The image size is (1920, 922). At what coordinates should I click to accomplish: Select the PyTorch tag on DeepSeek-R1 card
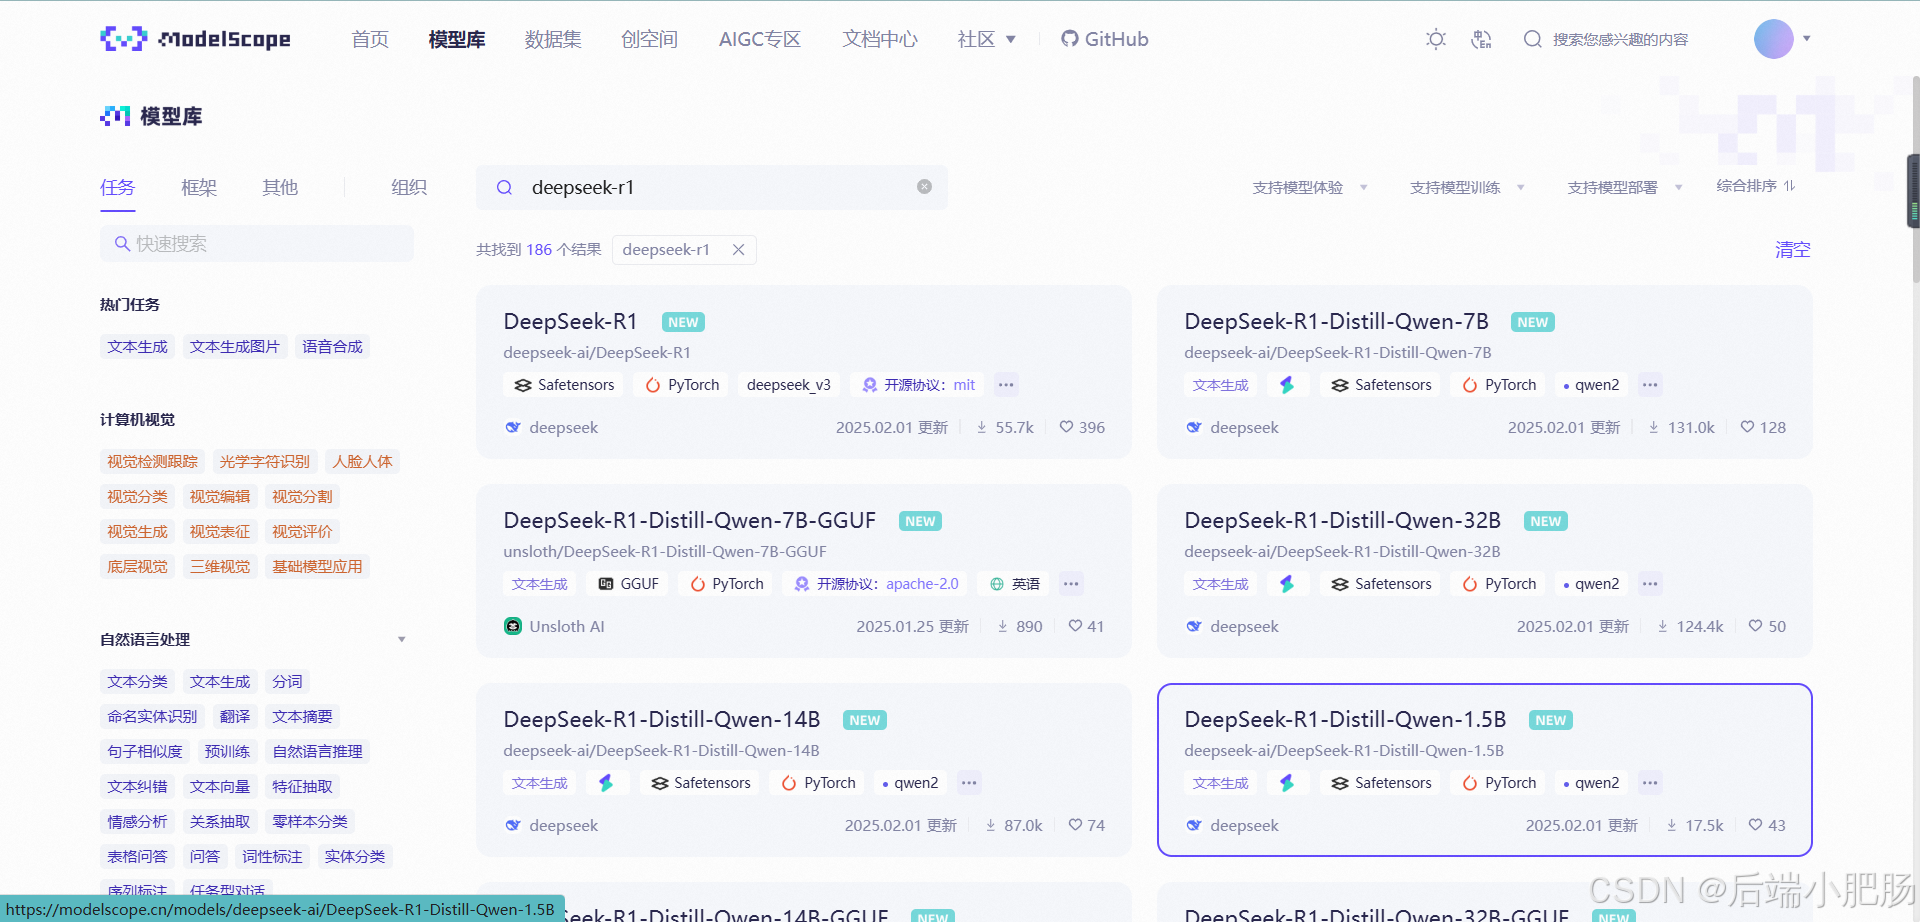tap(681, 384)
